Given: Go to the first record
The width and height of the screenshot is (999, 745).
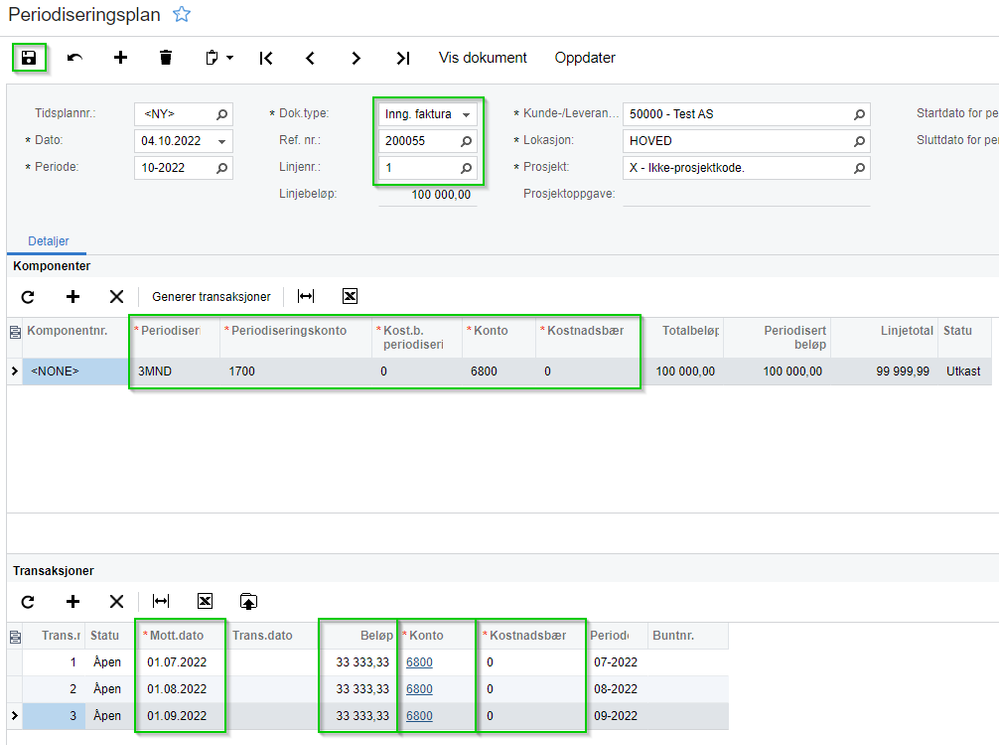Looking at the screenshot, I should (x=266, y=58).
